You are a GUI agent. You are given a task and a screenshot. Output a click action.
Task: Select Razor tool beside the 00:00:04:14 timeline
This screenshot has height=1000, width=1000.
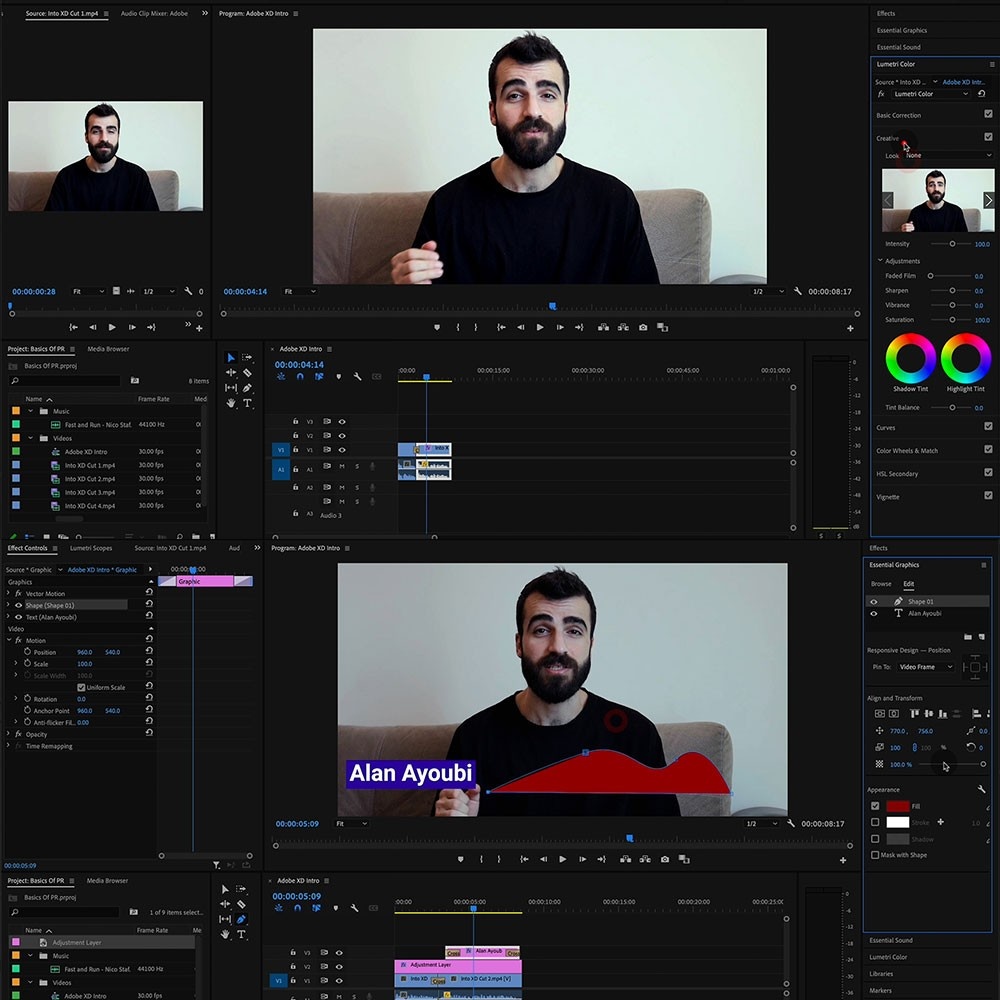[x=247, y=372]
